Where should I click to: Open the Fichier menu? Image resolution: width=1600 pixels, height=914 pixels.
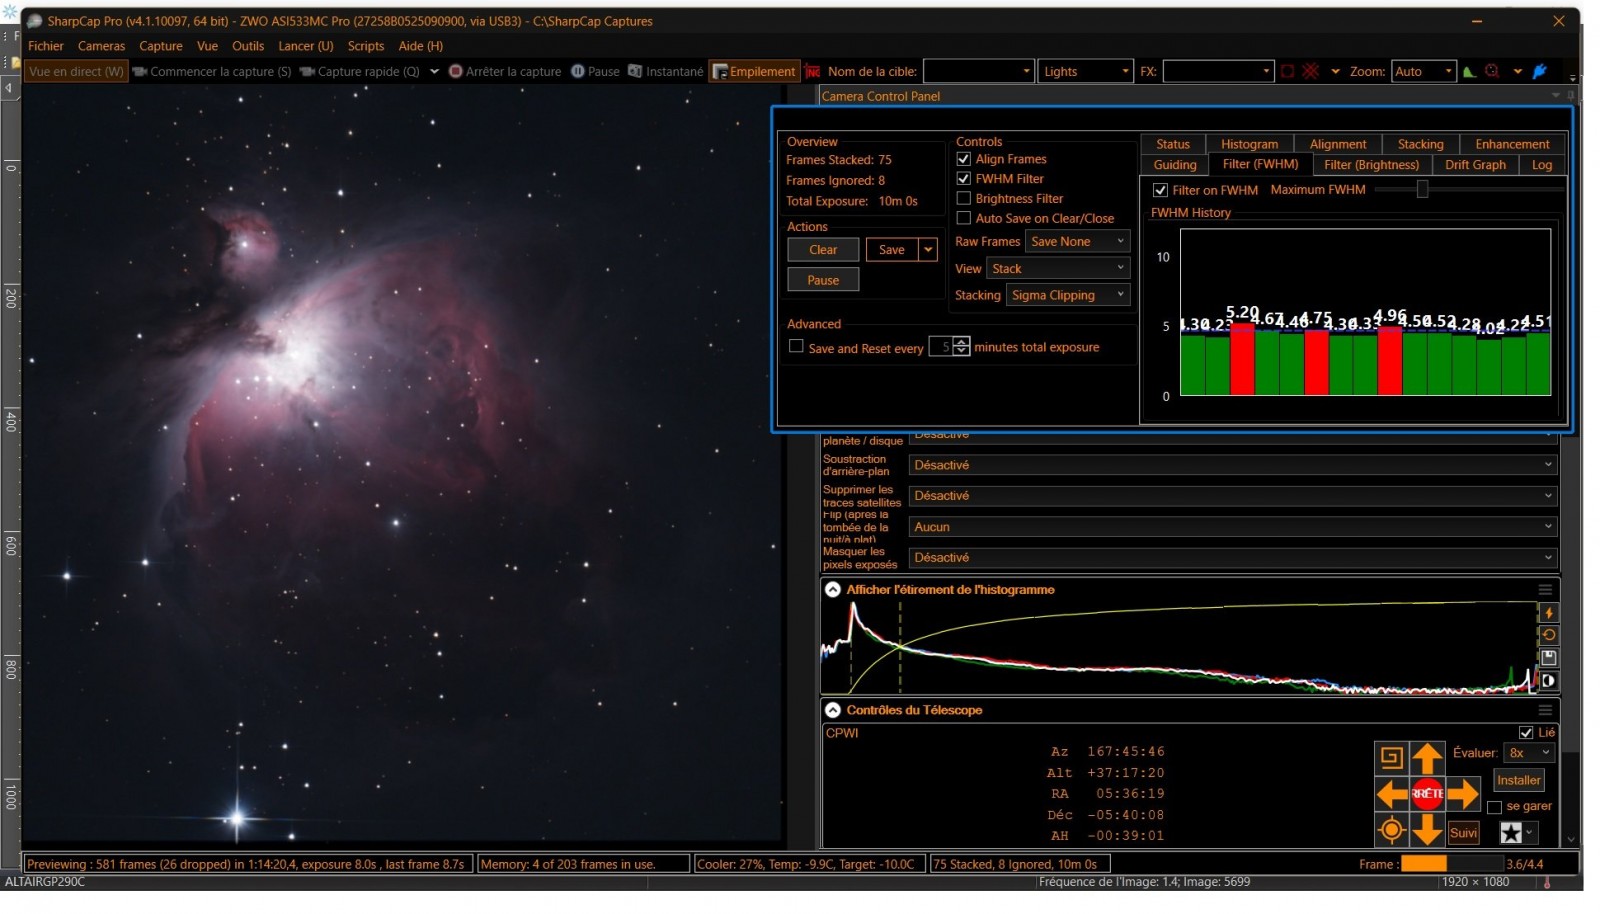coord(46,46)
